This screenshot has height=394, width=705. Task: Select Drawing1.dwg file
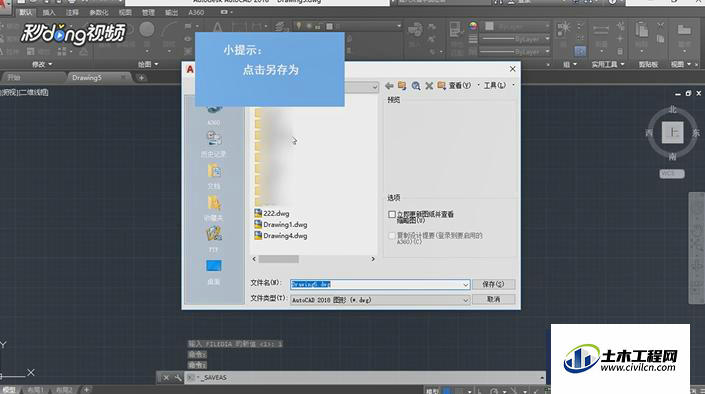[x=281, y=224]
